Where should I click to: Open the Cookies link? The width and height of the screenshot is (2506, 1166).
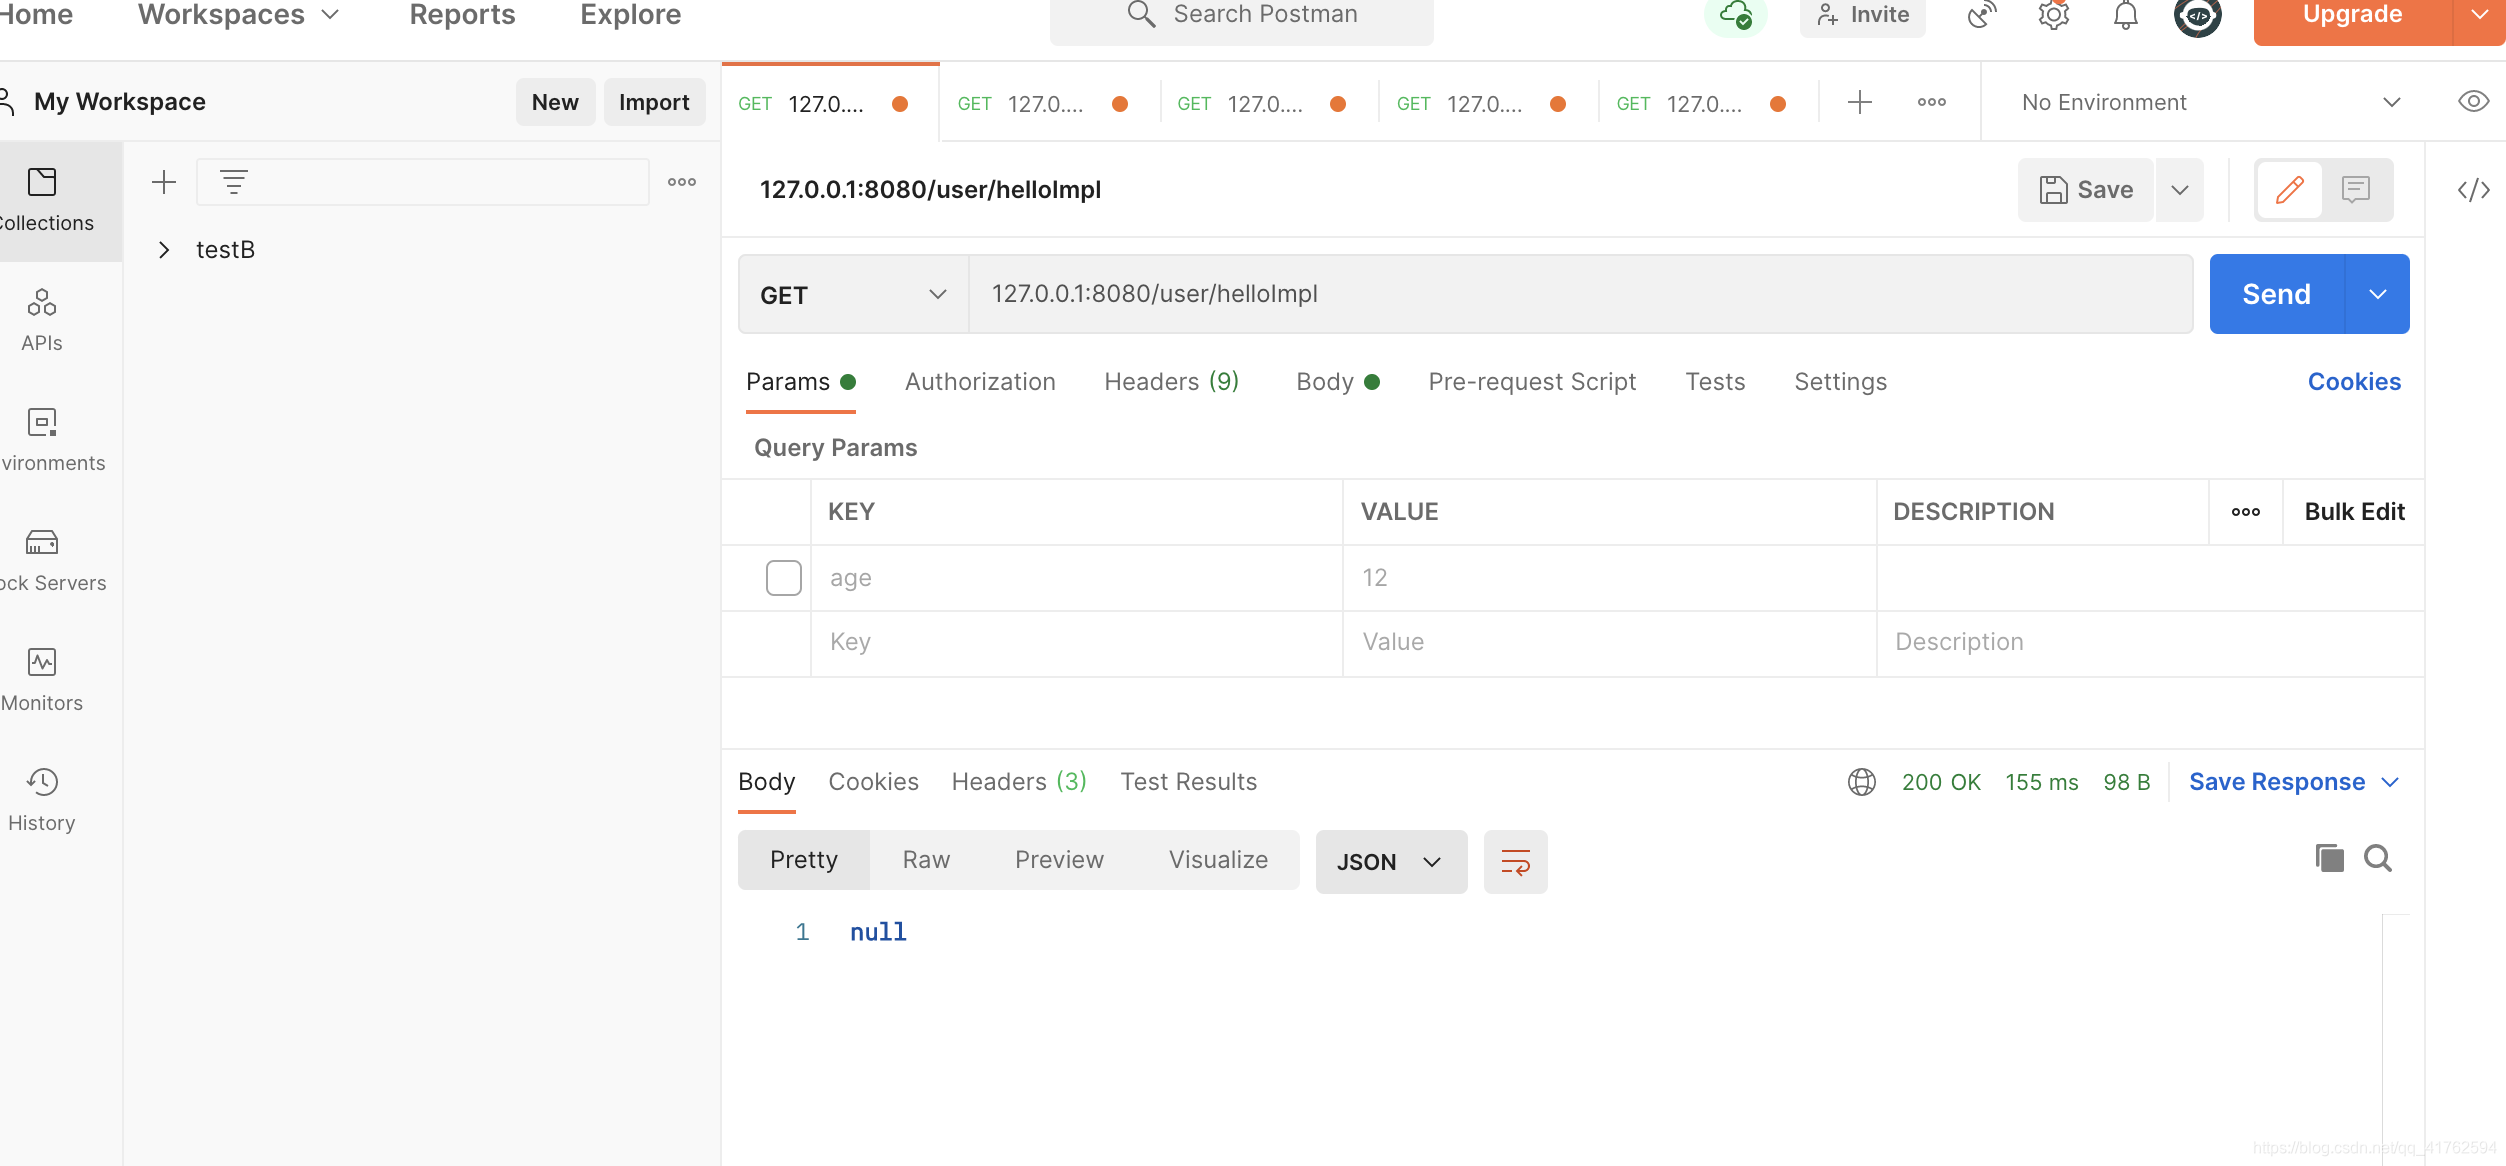tap(2354, 382)
